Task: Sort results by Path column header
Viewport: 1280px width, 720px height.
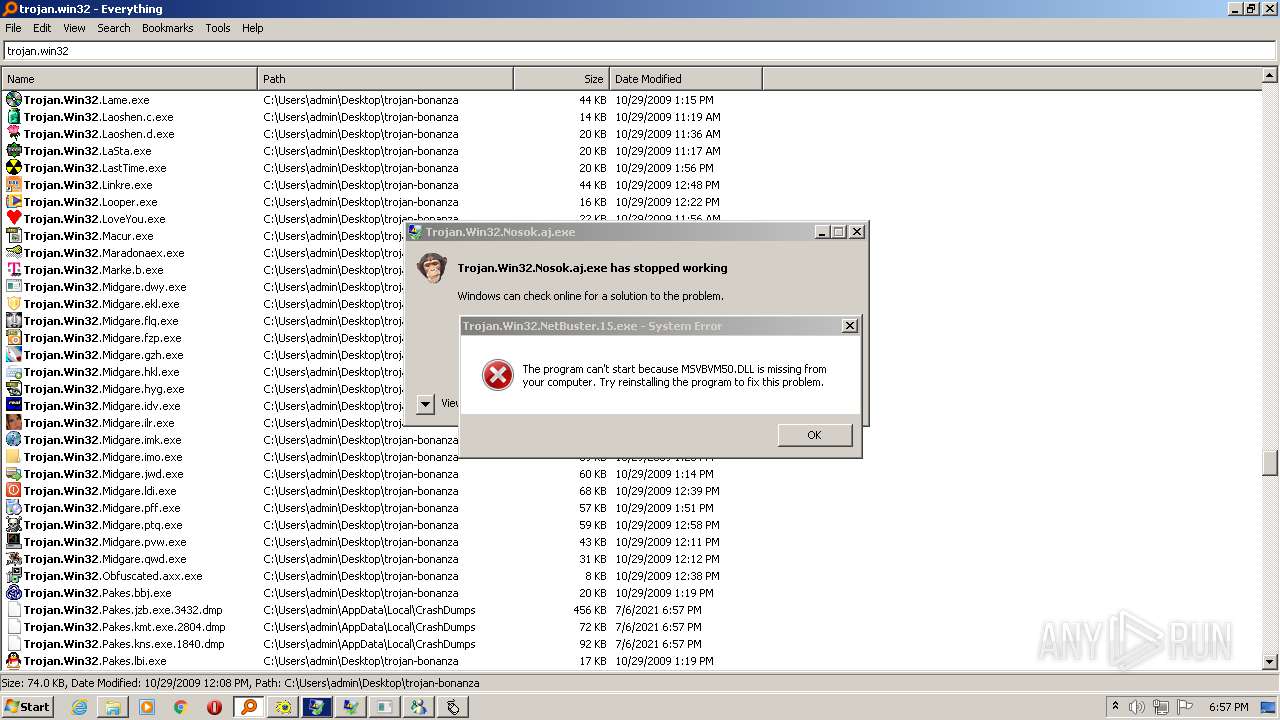Action: click(x=386, y=79)
